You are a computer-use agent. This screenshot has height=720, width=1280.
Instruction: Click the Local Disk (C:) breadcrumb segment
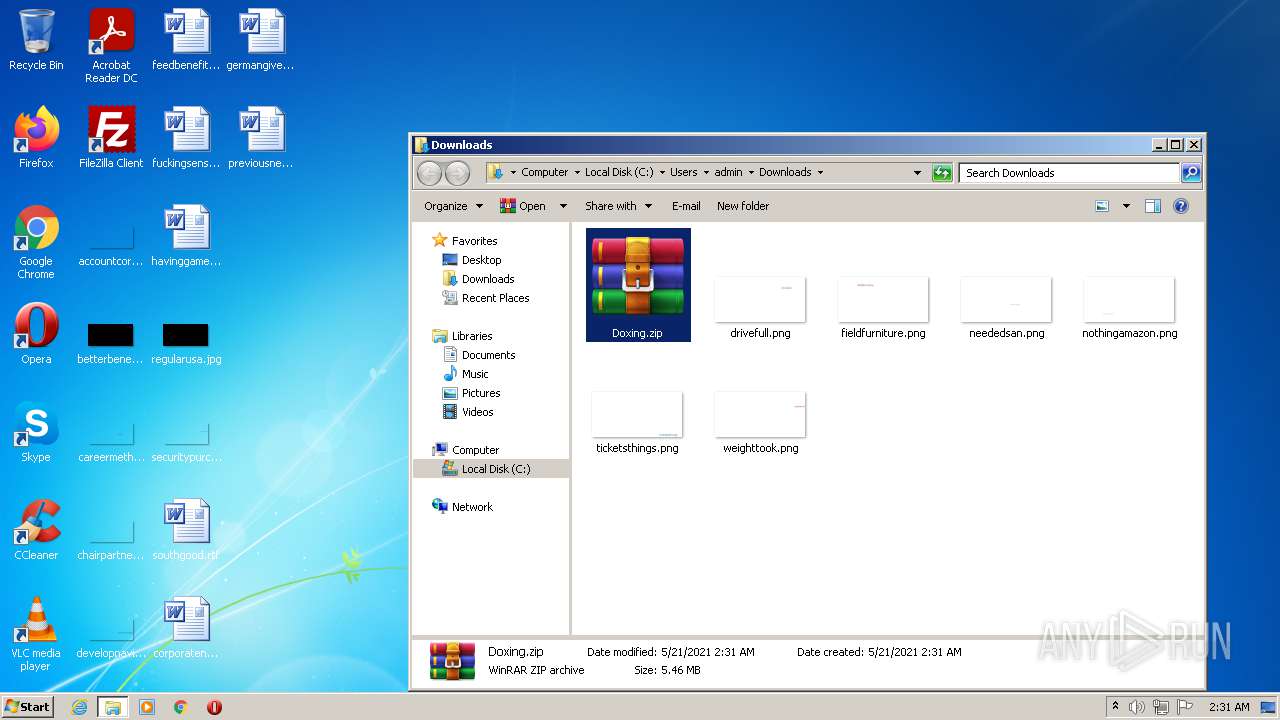coord(619,172)
